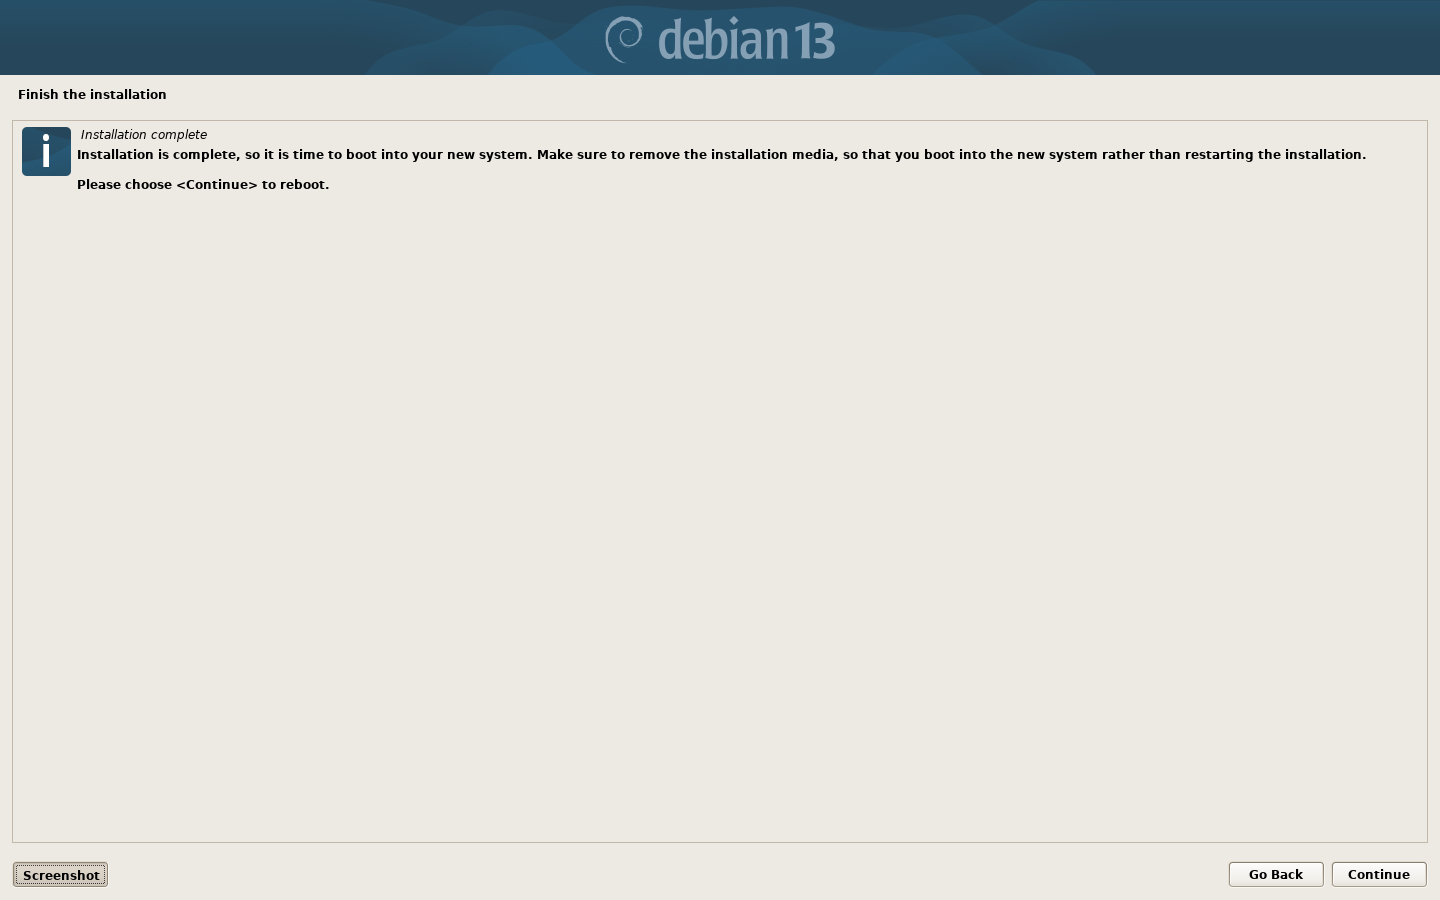Click the 'Finish the installation' heading

click(x=92, y=94)
